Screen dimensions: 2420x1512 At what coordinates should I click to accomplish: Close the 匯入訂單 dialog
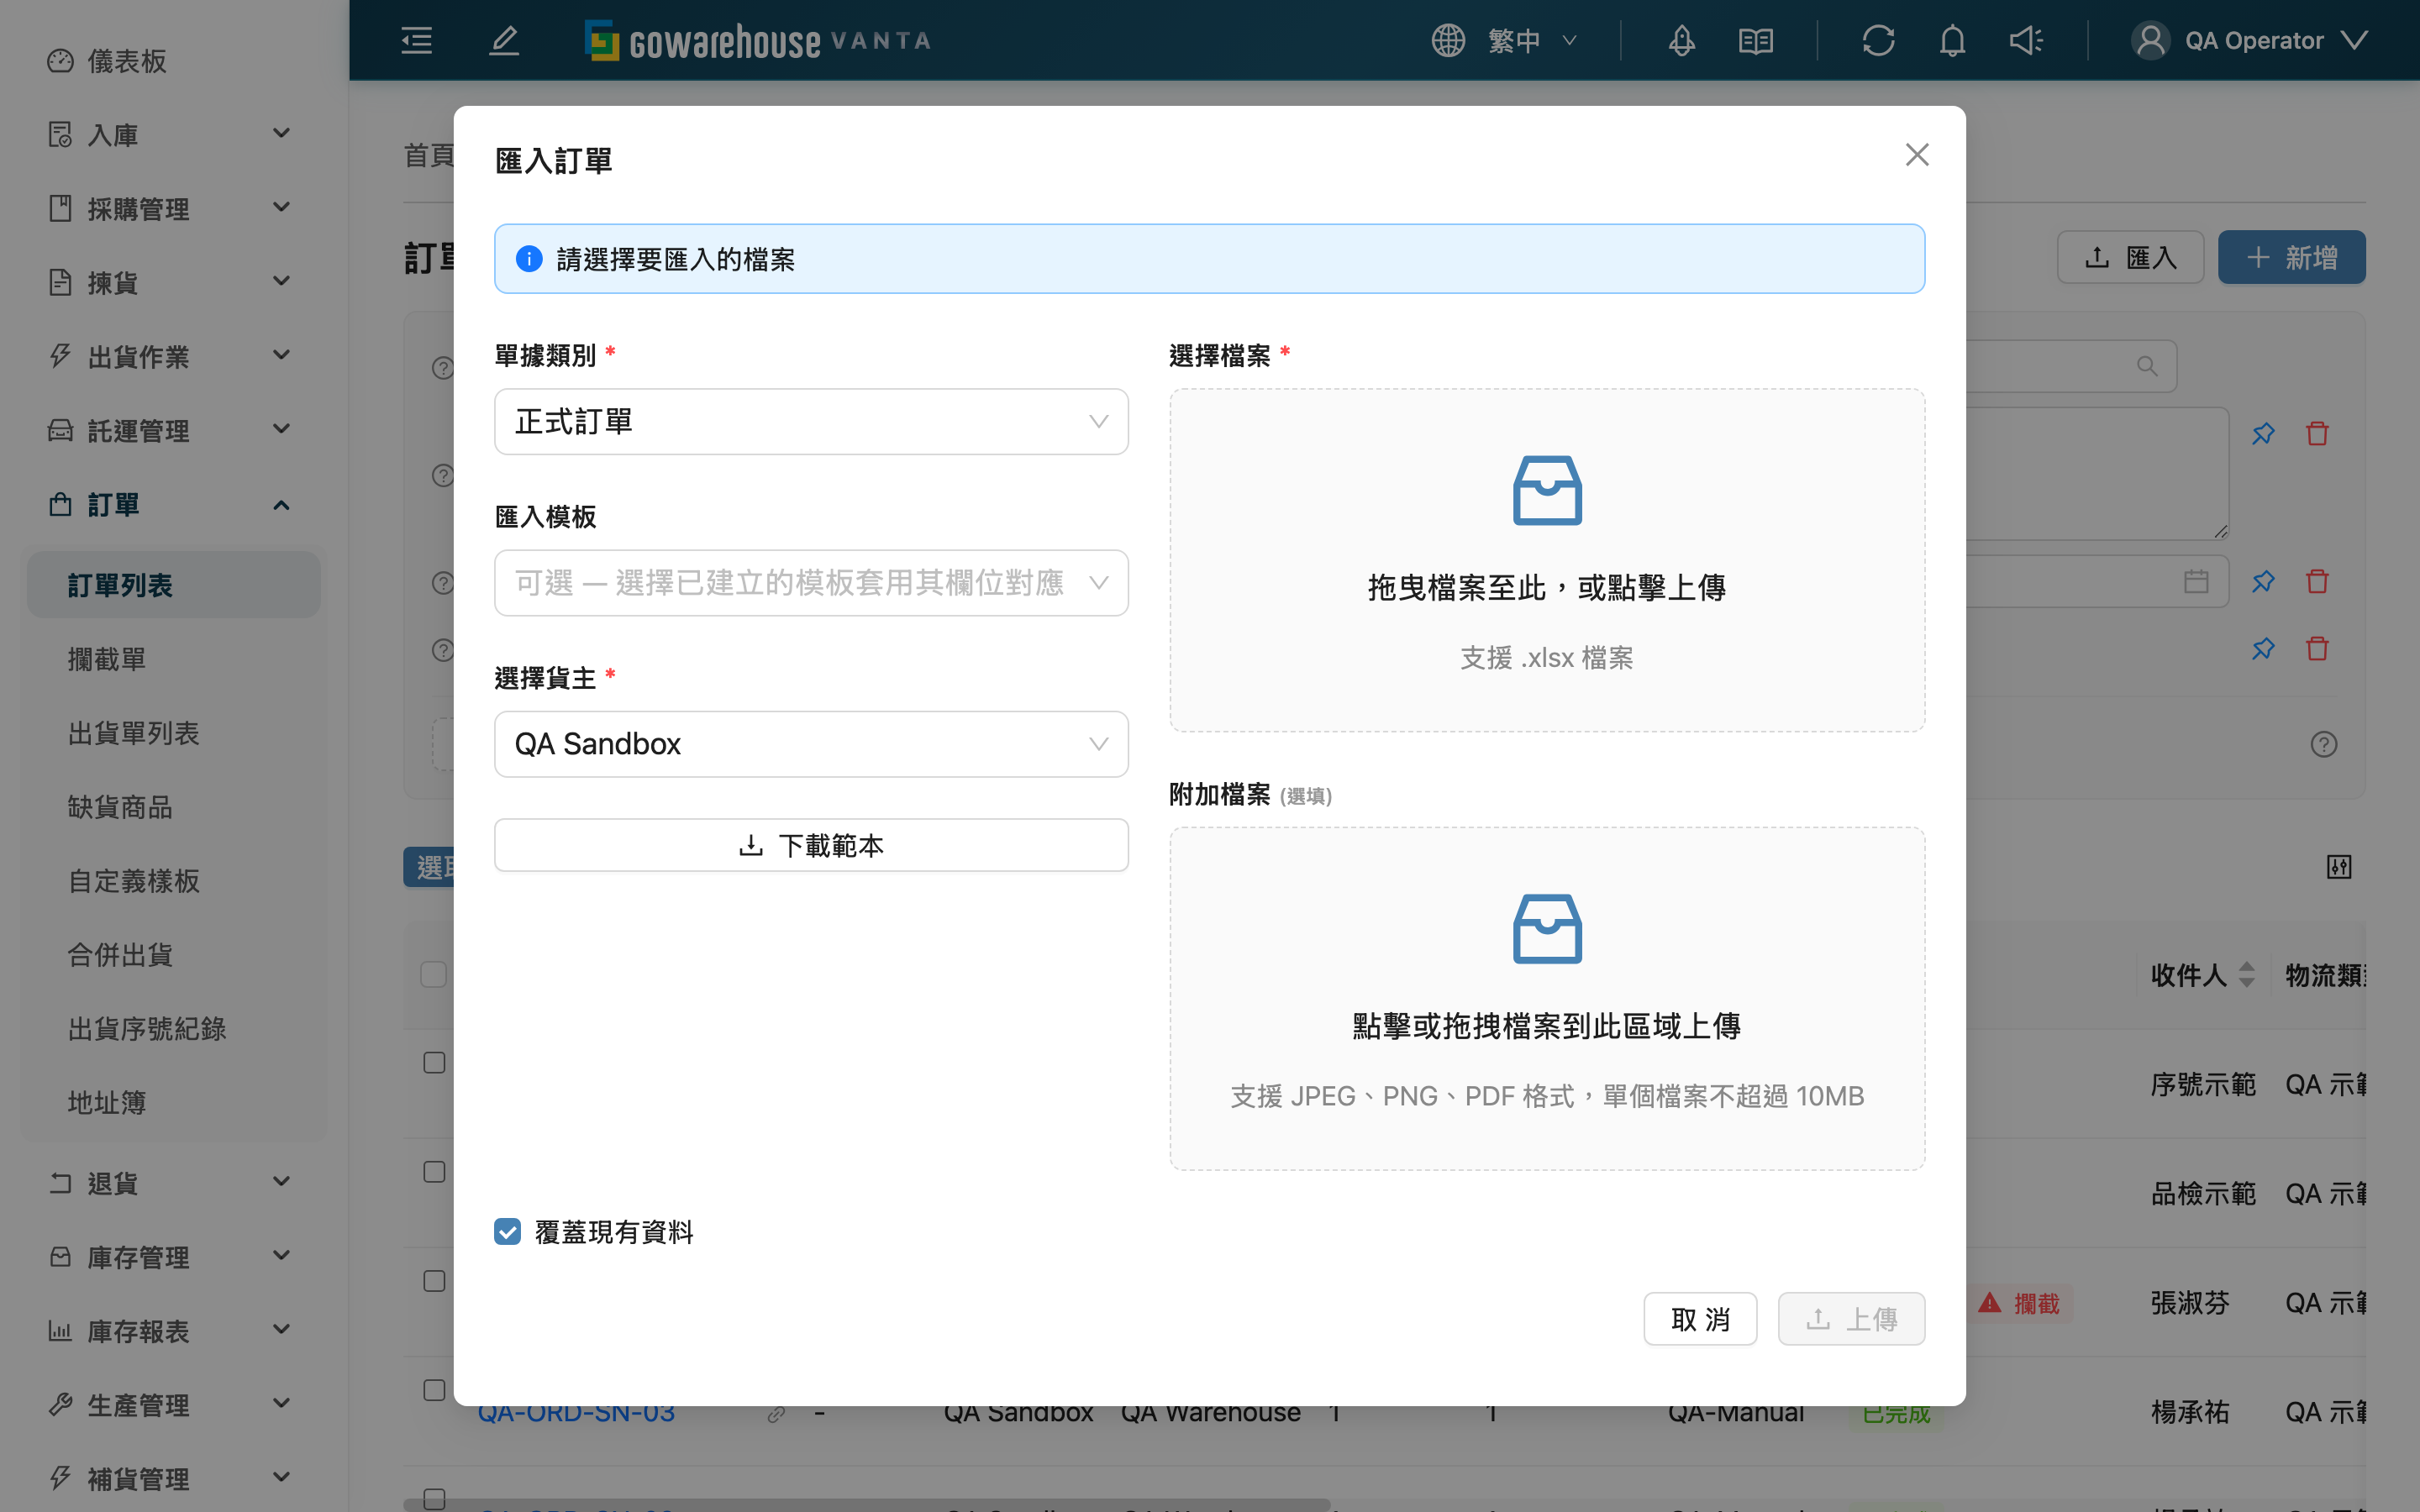coord(1916,155)
